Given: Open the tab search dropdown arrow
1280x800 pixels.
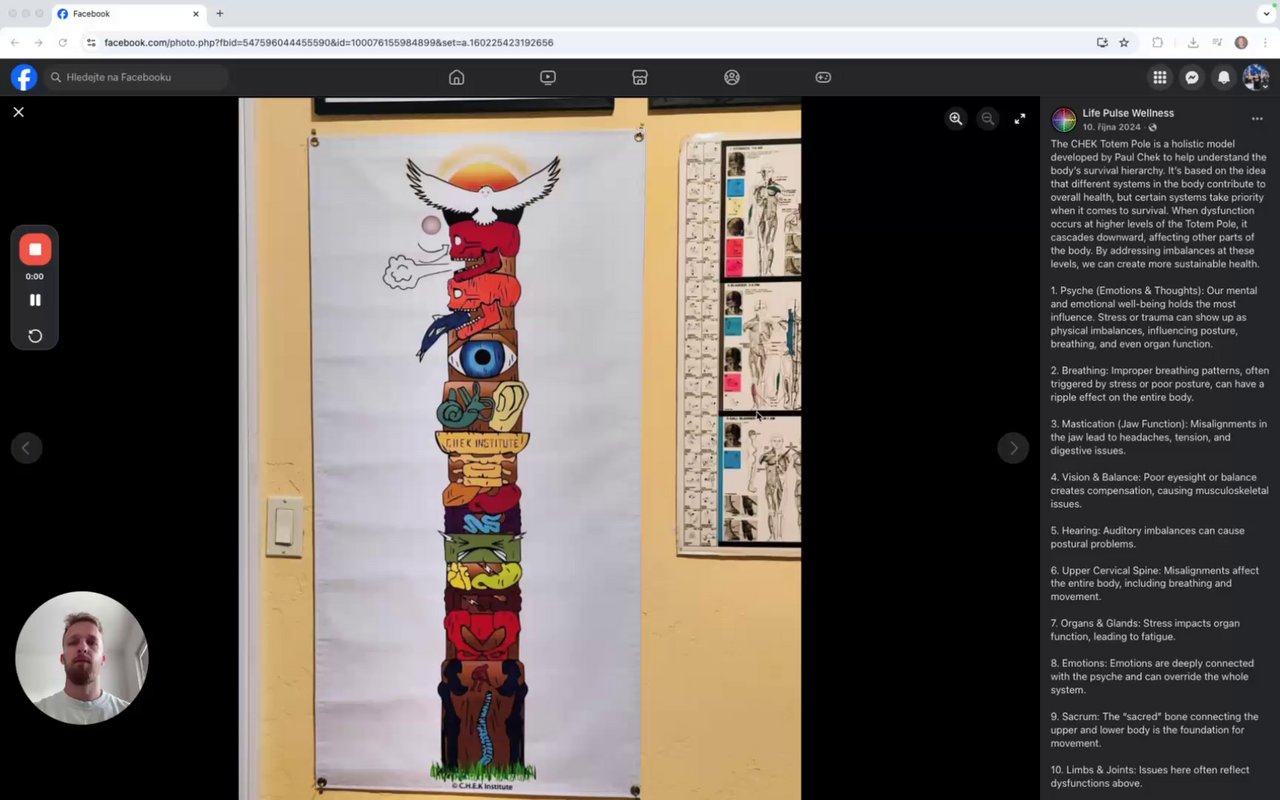Looking at the screenshot, I should 1267,14.
